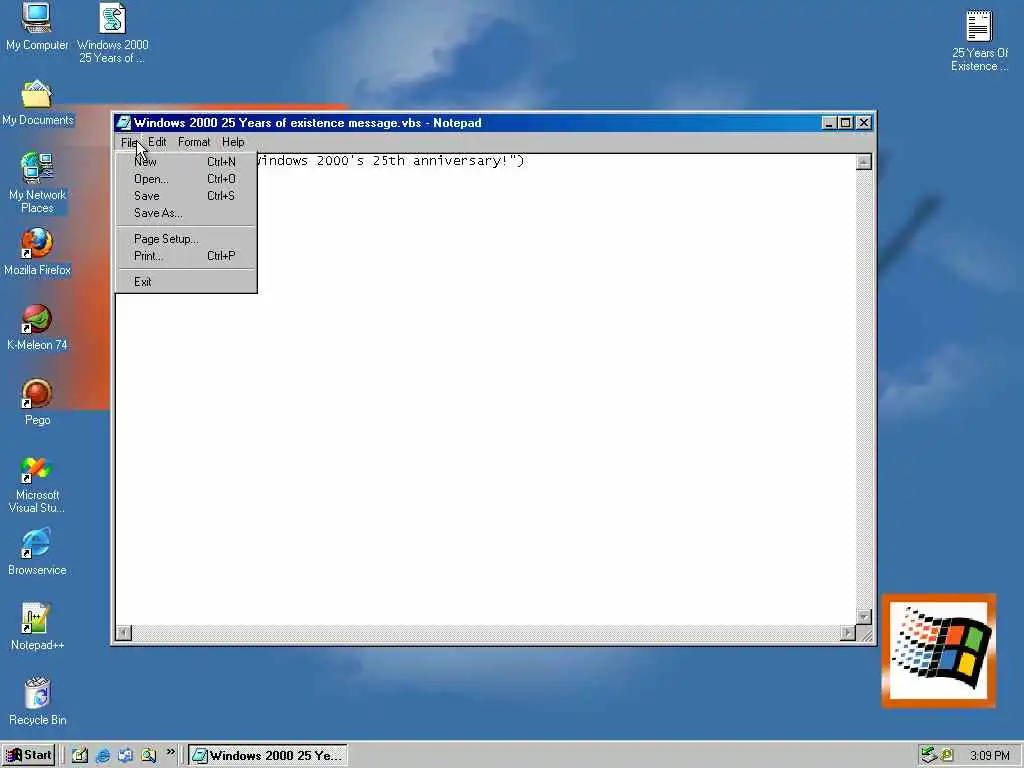Click the vertical scrollbar up arrow in Notepad

tap(863, 161)
